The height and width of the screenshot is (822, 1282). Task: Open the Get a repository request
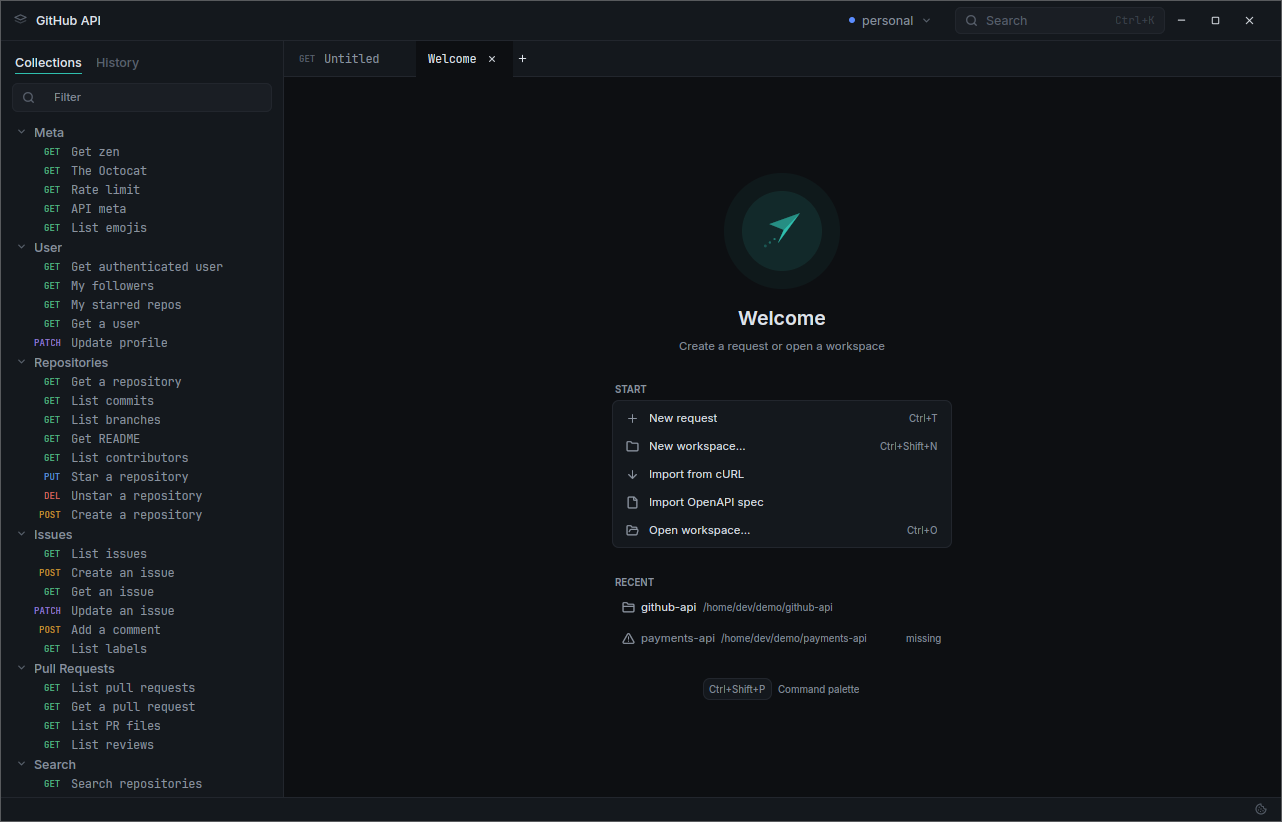point(142,382)
